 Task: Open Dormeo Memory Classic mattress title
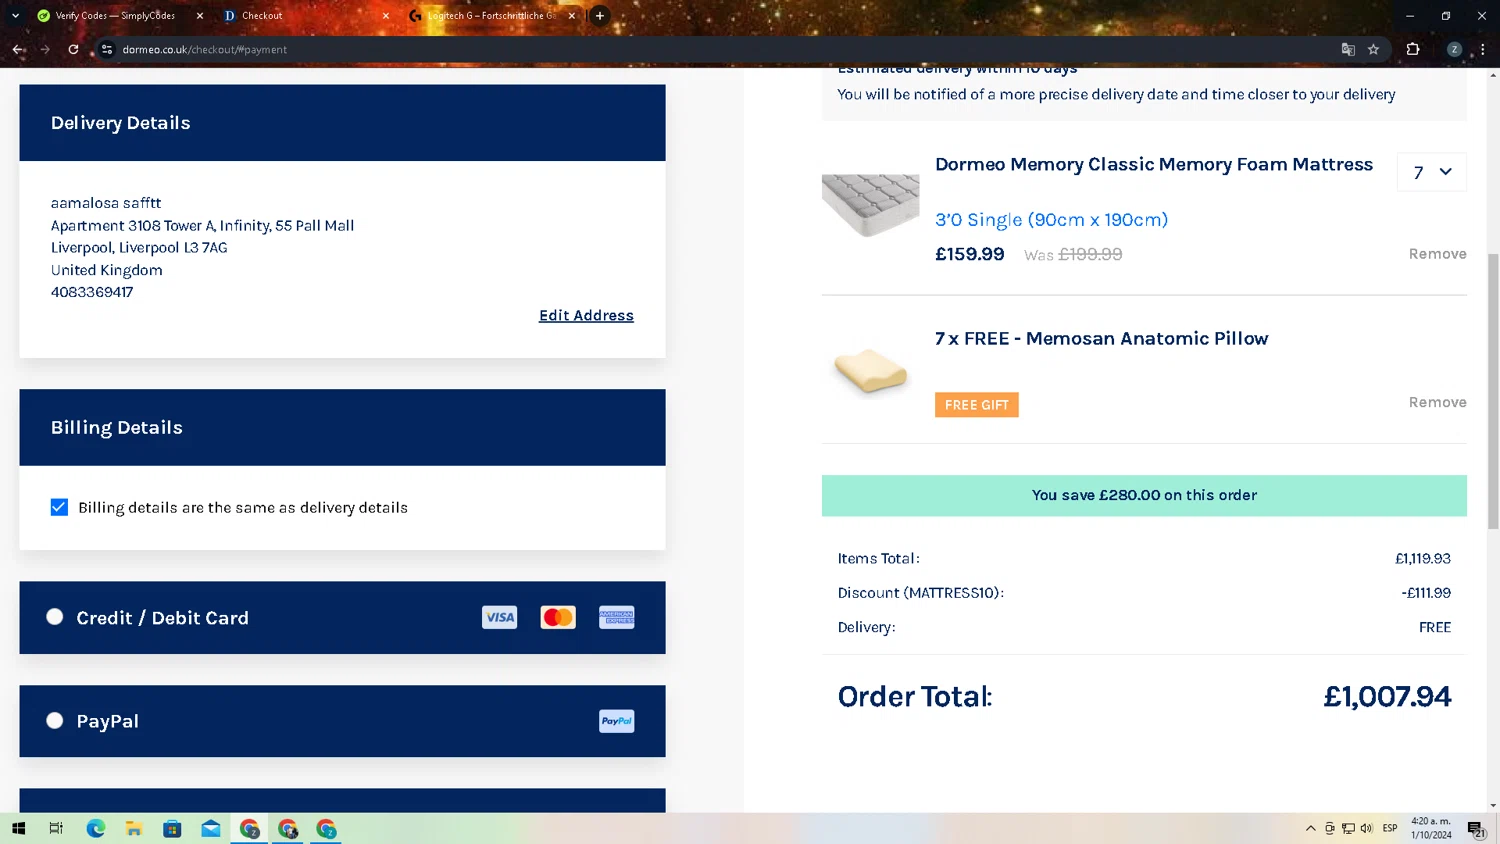[x=1154, y=164]
